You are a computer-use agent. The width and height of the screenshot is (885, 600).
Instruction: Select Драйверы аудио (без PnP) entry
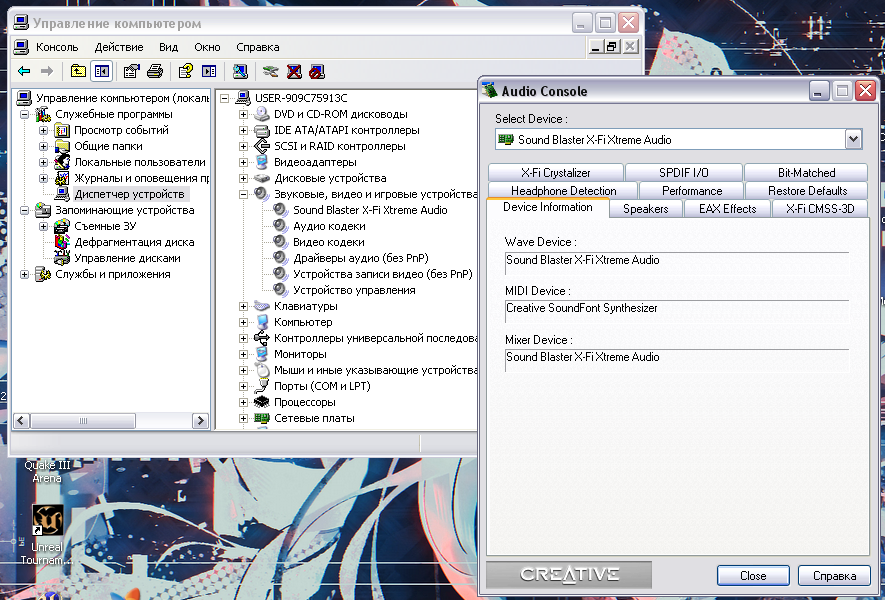point(361,258)
